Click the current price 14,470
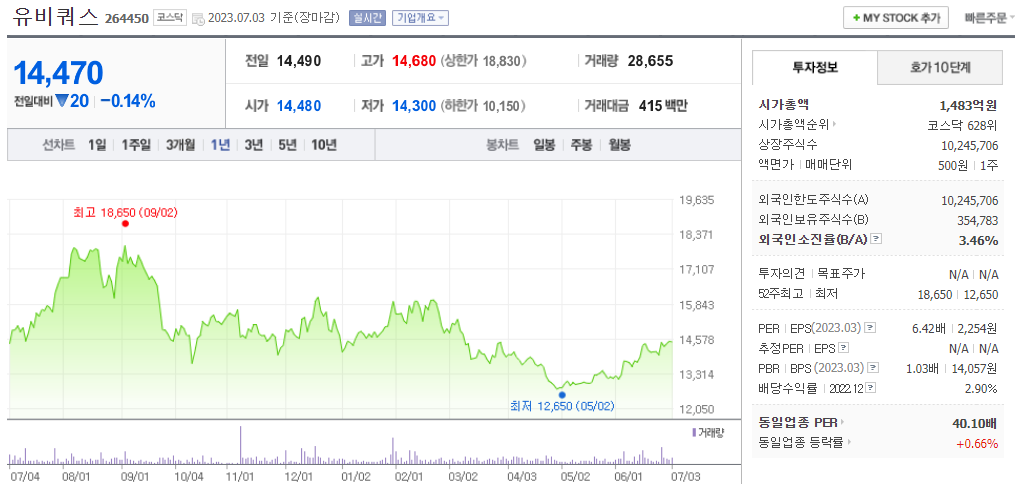The image size is (1022, 484). [x=58, y=73]
